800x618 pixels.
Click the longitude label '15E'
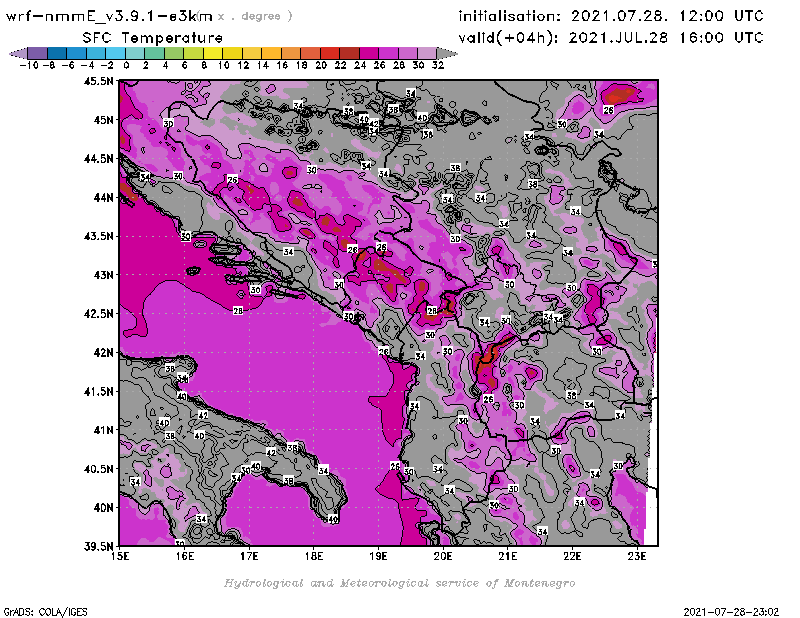coord(120,557)
